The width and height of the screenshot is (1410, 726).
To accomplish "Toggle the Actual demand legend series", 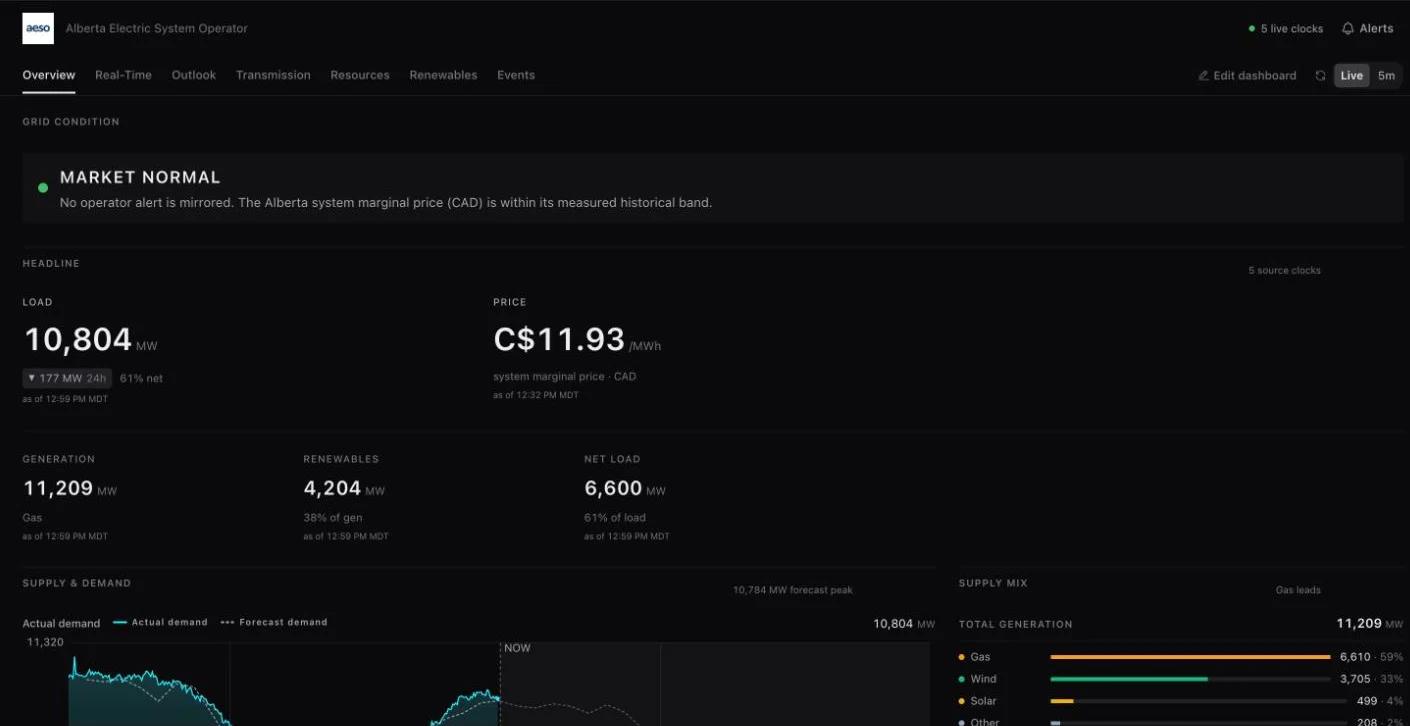I will tap(160, 622).
